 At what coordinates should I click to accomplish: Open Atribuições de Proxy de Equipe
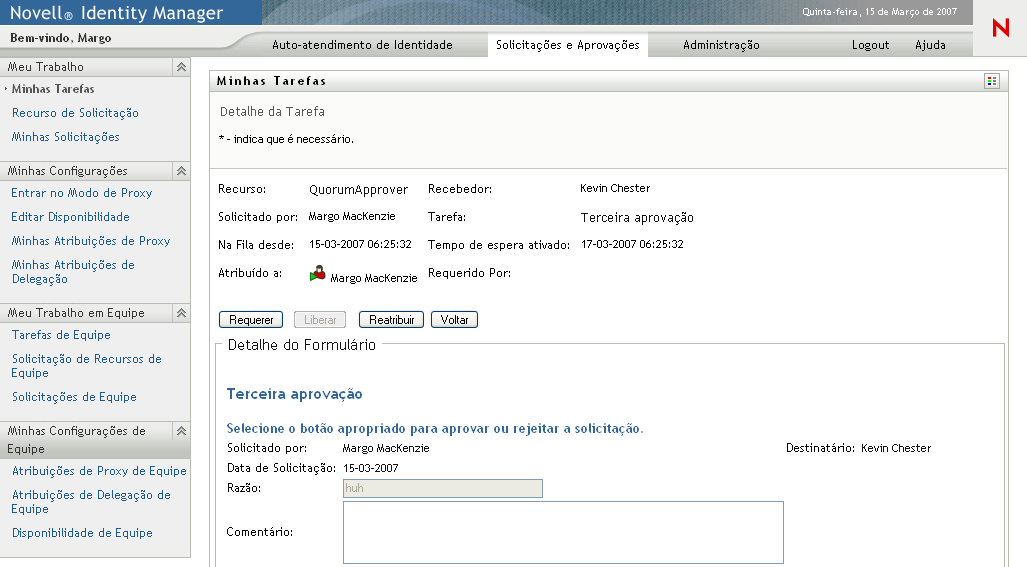[x=99, y=471]
